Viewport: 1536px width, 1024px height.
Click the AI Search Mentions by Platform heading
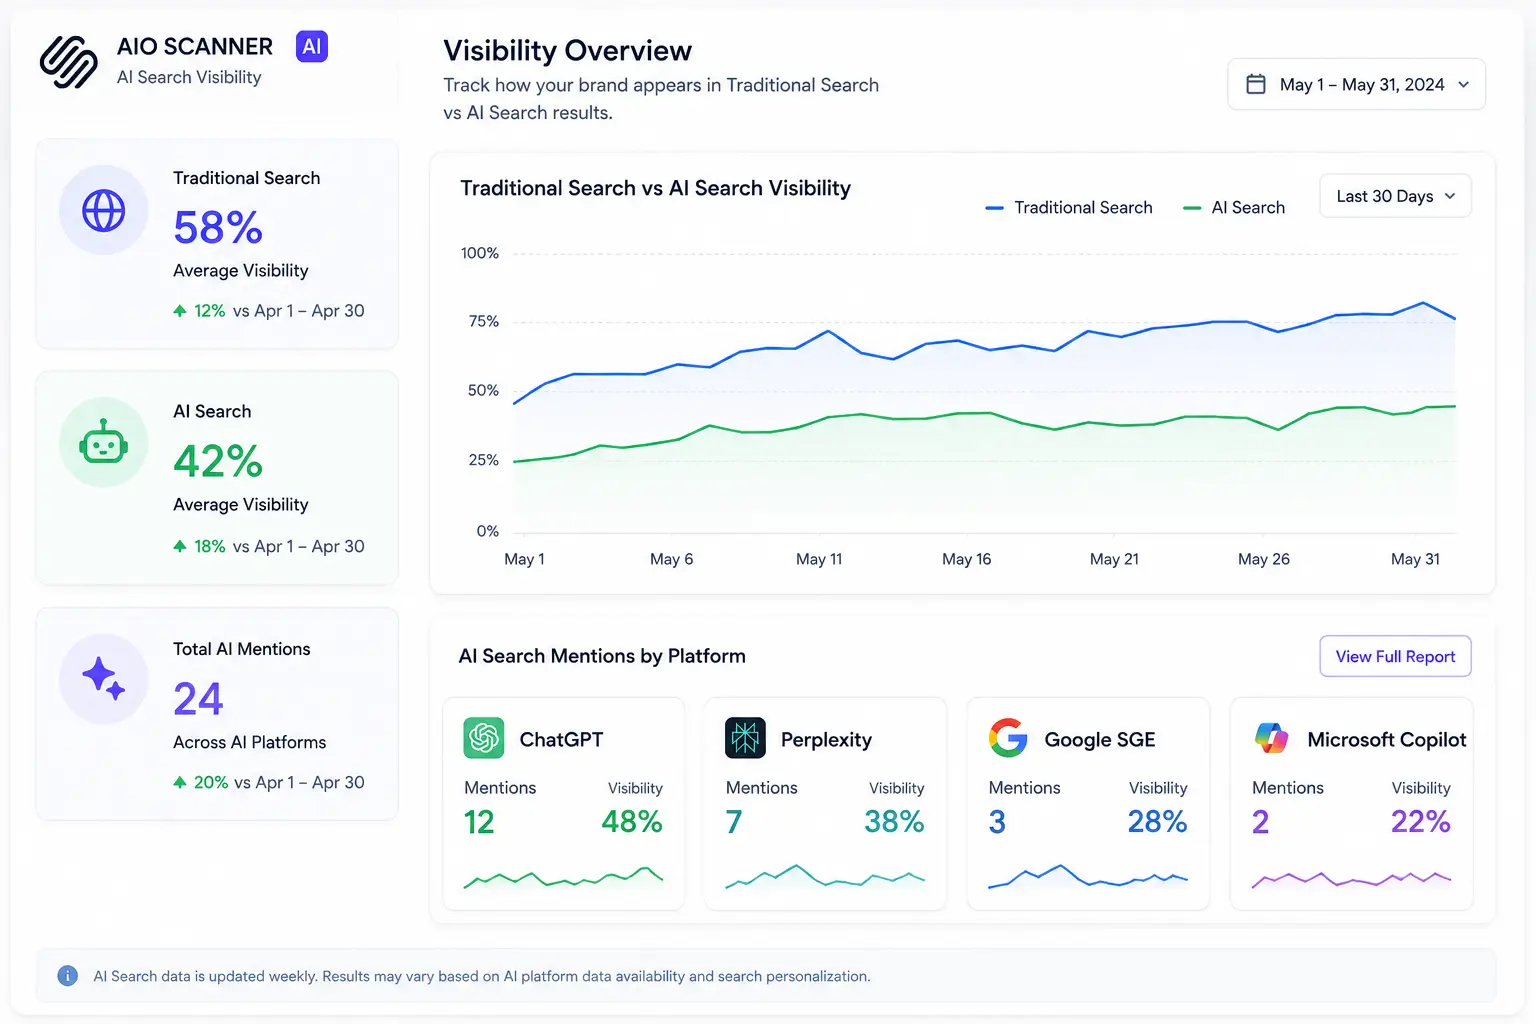coord(602,656)
